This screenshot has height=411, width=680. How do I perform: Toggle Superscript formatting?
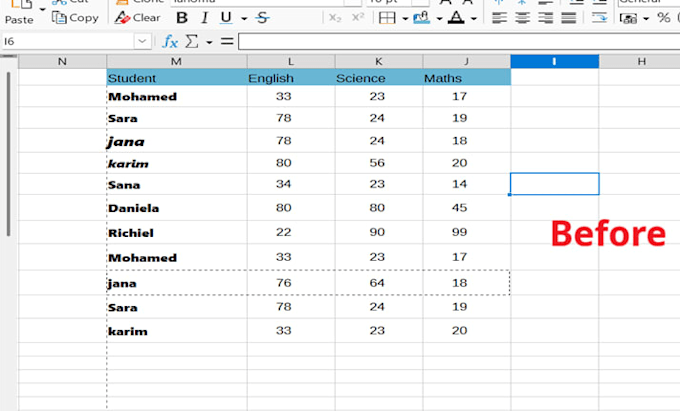coord(358,18)
